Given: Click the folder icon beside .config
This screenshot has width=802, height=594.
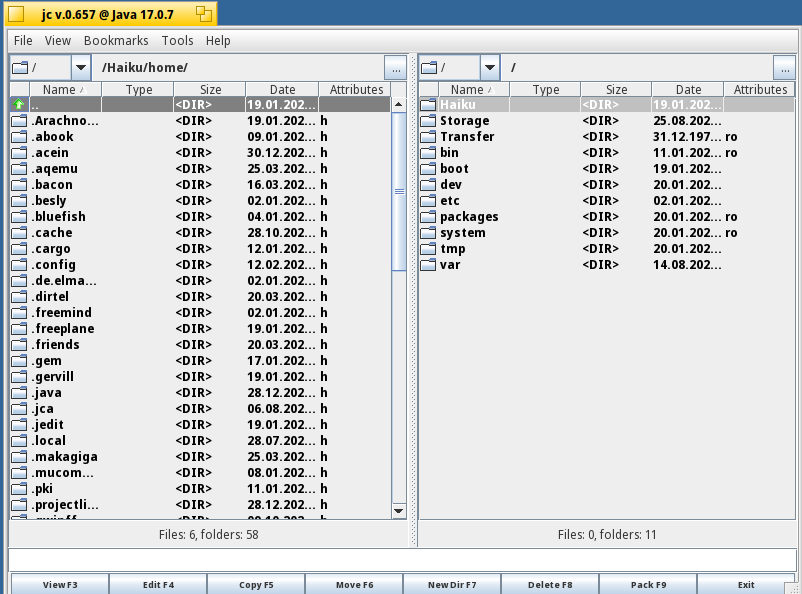Looking at the screenshot, I should pyautogui.click(x=19, y=265).
